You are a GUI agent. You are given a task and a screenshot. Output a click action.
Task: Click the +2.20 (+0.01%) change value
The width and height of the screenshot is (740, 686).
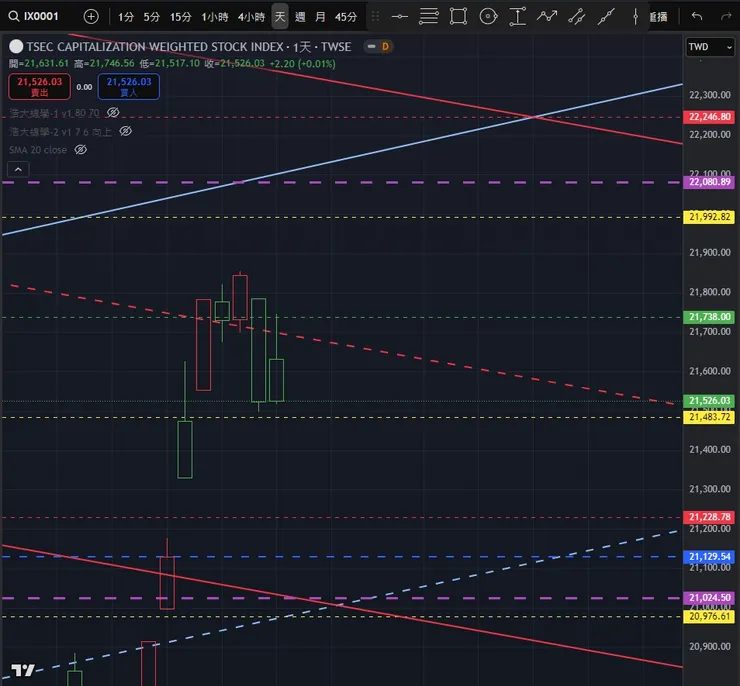pos(303,64)
